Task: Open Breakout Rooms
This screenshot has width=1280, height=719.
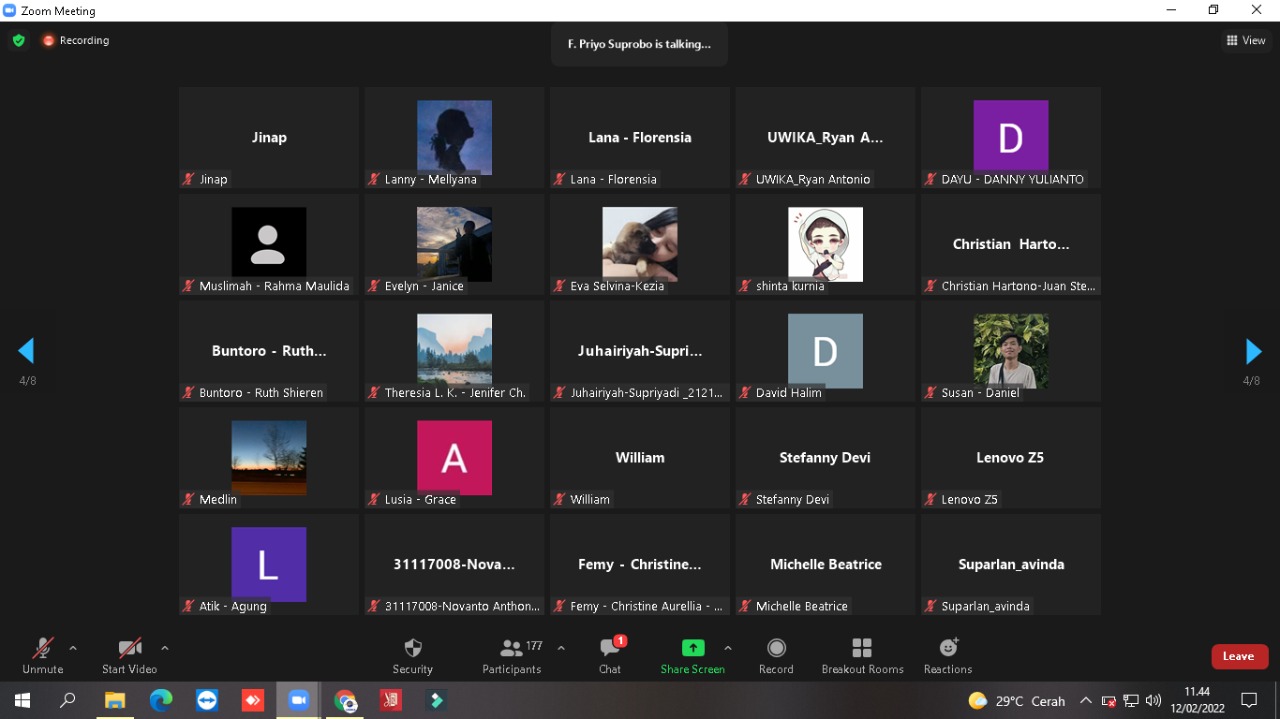Action: click(862, 655)
